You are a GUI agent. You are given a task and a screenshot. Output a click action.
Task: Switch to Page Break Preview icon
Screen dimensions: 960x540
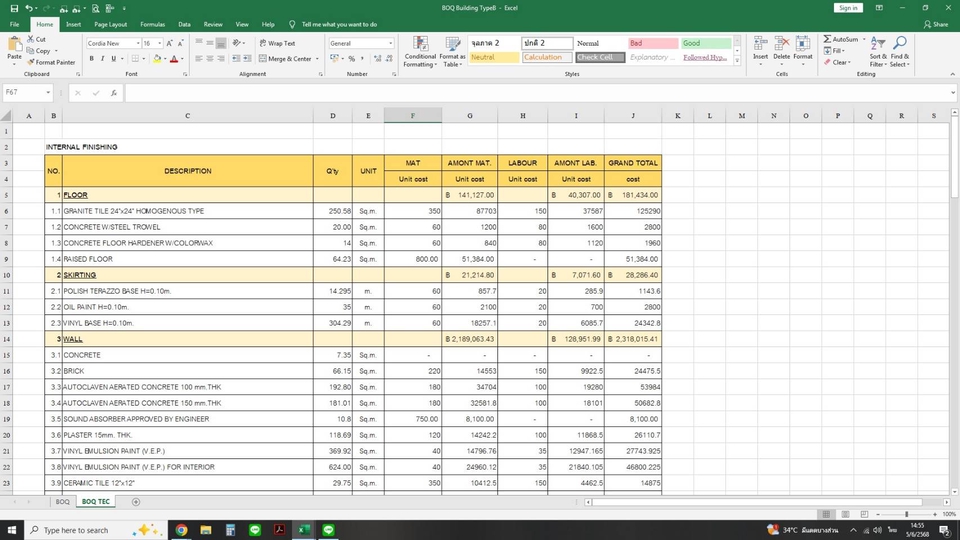click(864, 514)
